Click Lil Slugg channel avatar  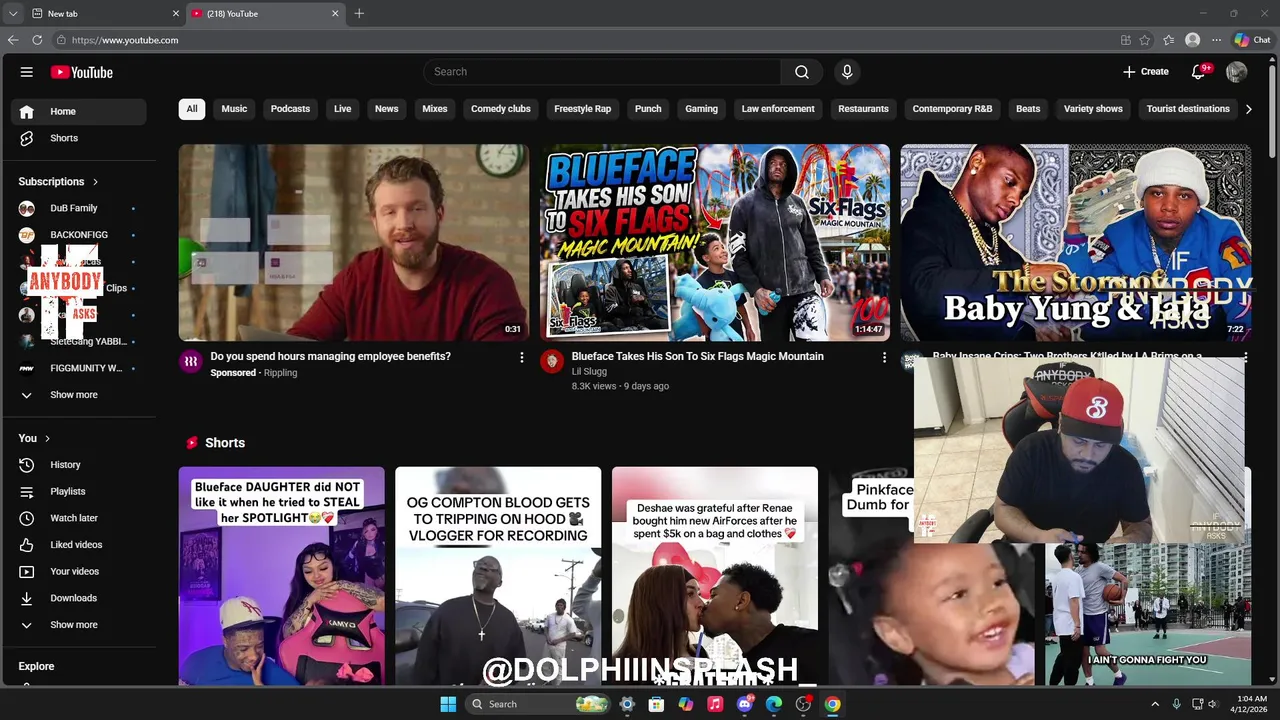click(x=552, y=361)
